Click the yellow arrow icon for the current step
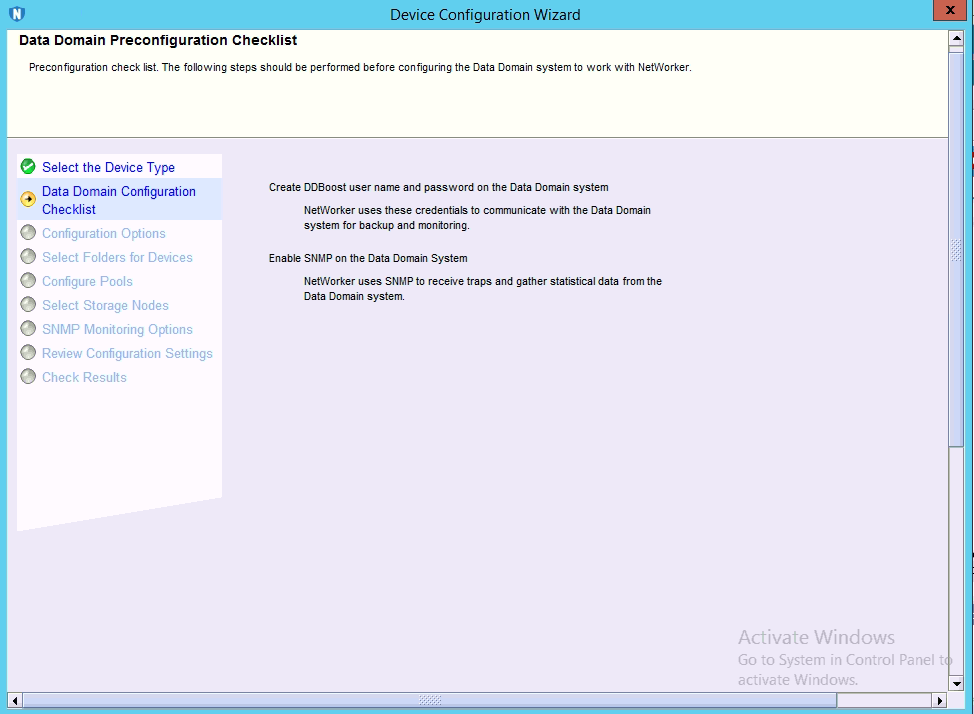974x714 pixels. point(28,199)
